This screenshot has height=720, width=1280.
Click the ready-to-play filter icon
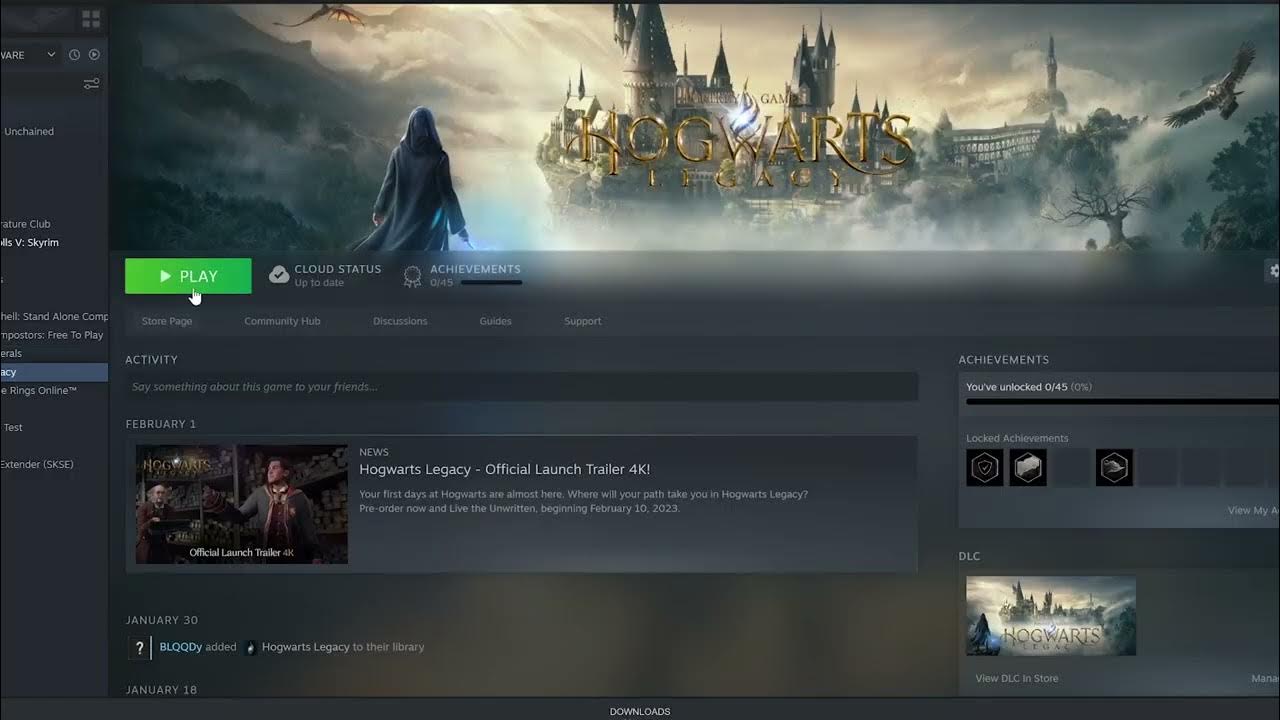pyautogui.click(x=94, y=55)
